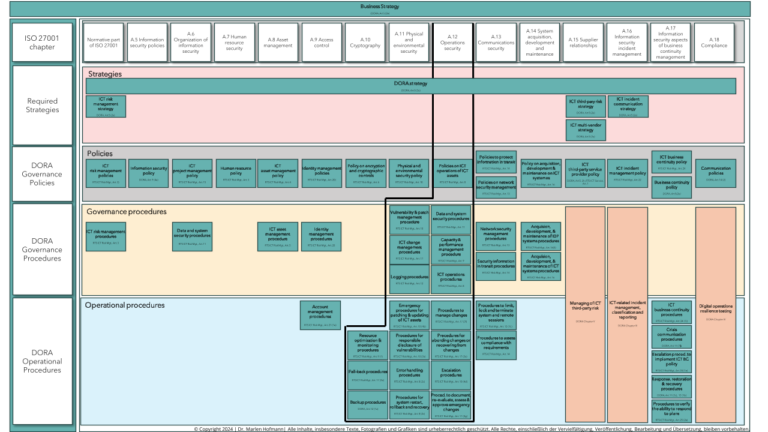Click the 'ICT operations procedures' box

click(x=451, y=279)
